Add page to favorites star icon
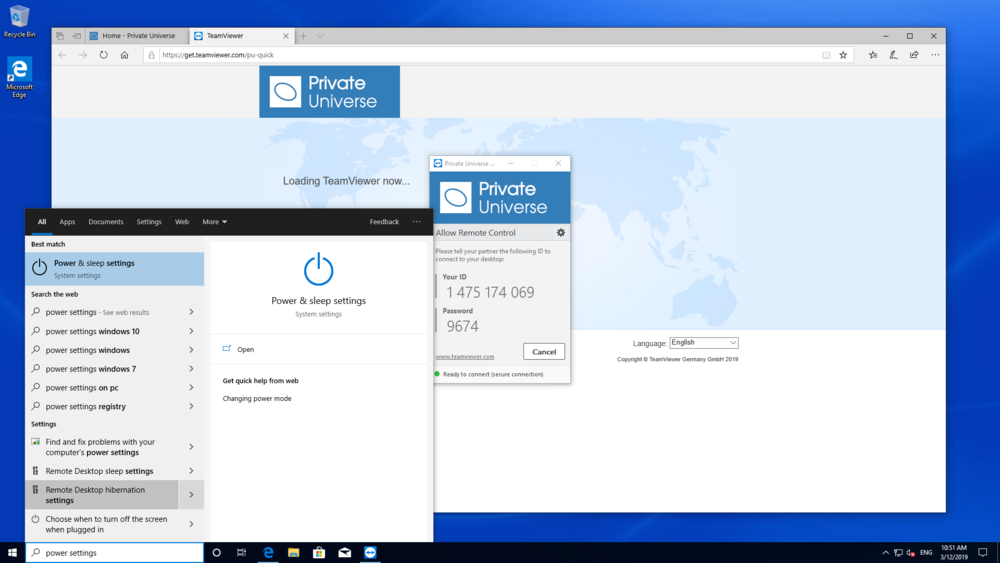 point(843,55)
